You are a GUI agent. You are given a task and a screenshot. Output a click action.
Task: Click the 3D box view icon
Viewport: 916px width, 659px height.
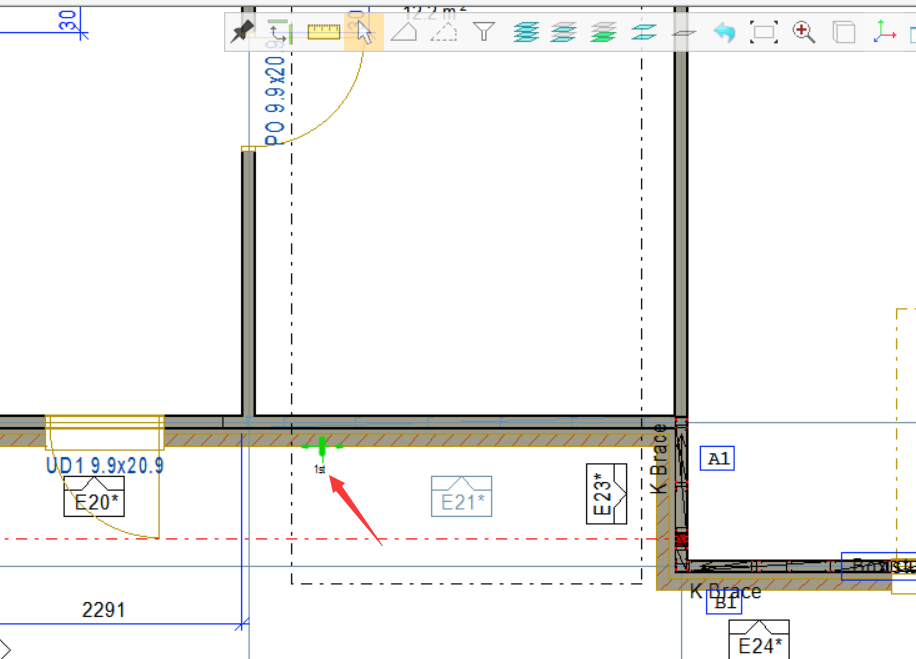pyautogui.click(x=844, y=32)
